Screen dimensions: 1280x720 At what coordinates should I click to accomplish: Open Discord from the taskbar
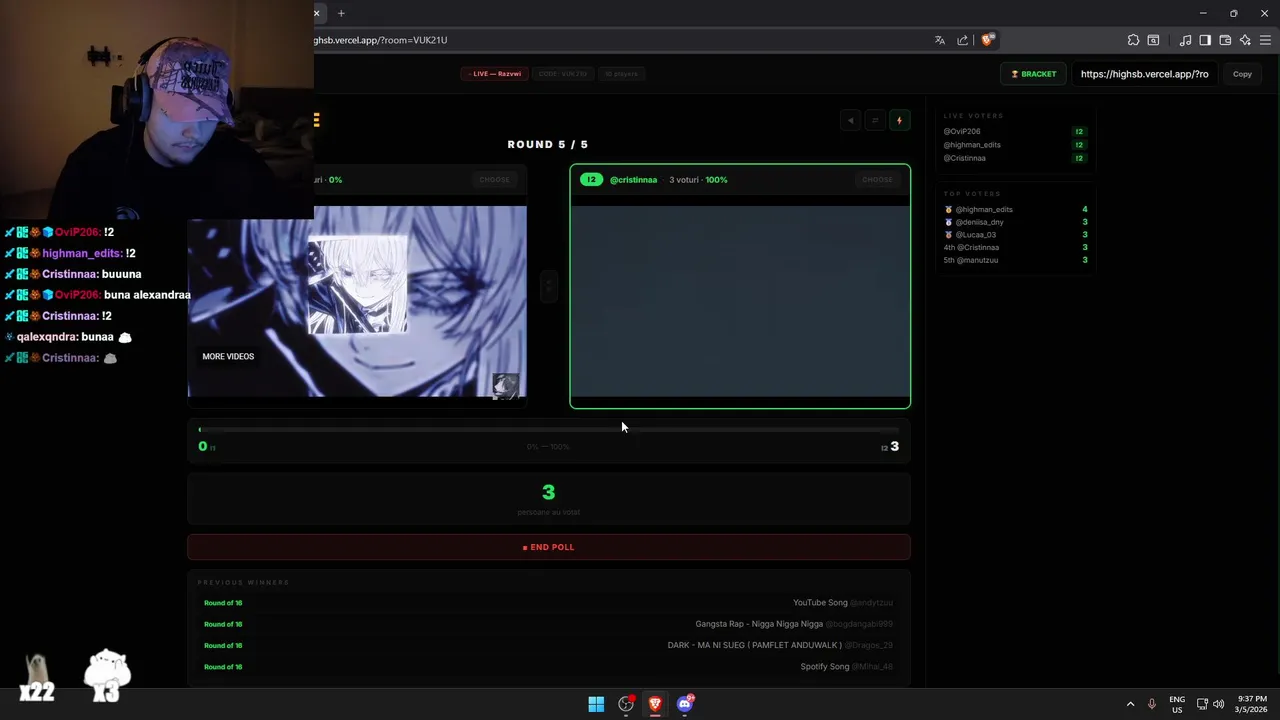(685, 704)
